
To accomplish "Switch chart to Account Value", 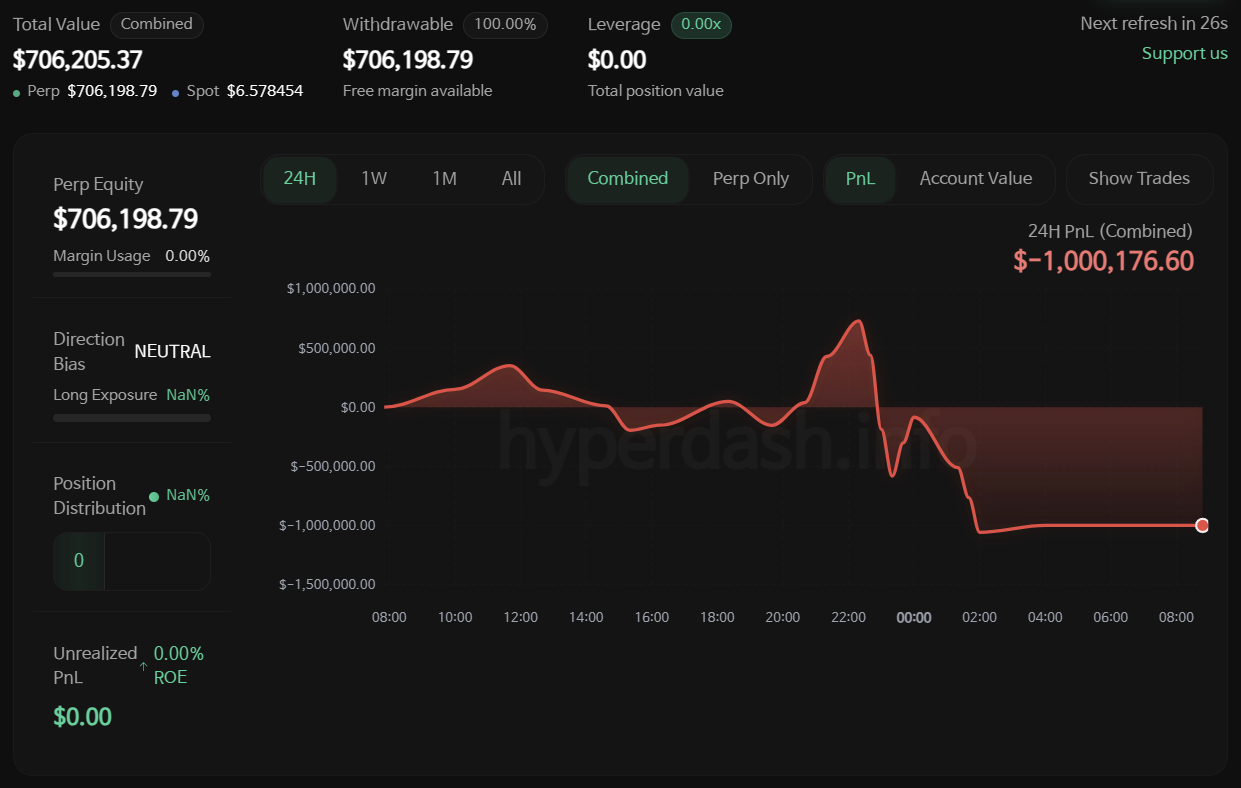I will pos(975,179).
